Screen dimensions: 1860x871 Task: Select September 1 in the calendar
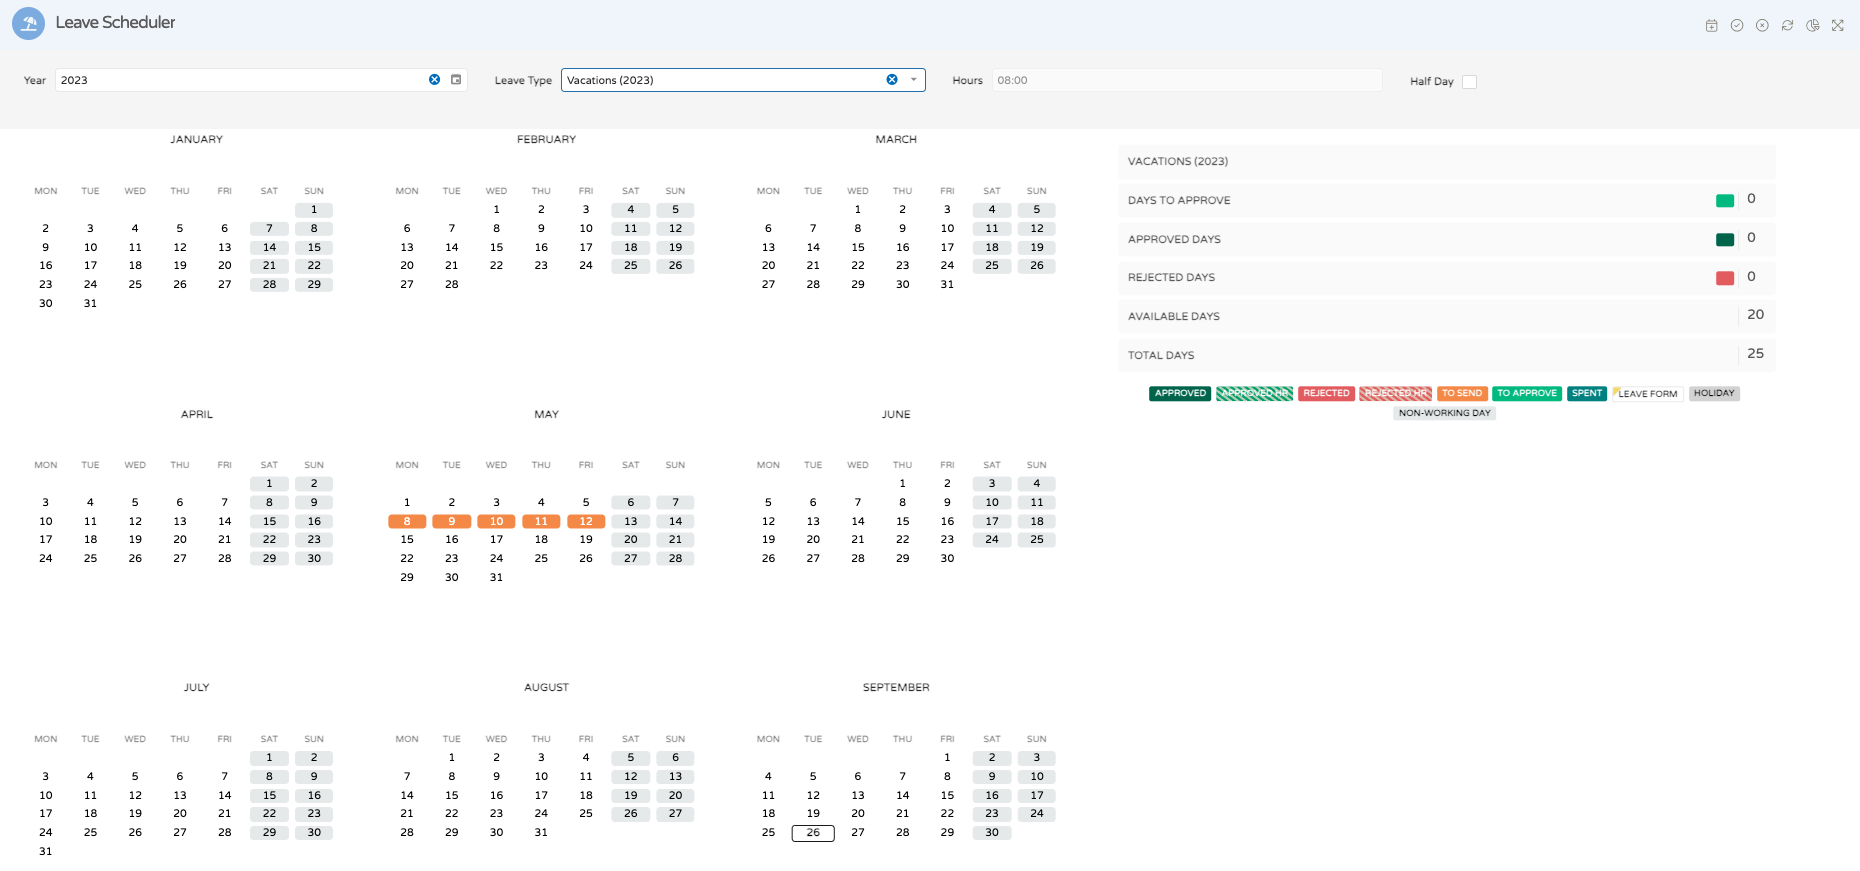coord(947,757)
